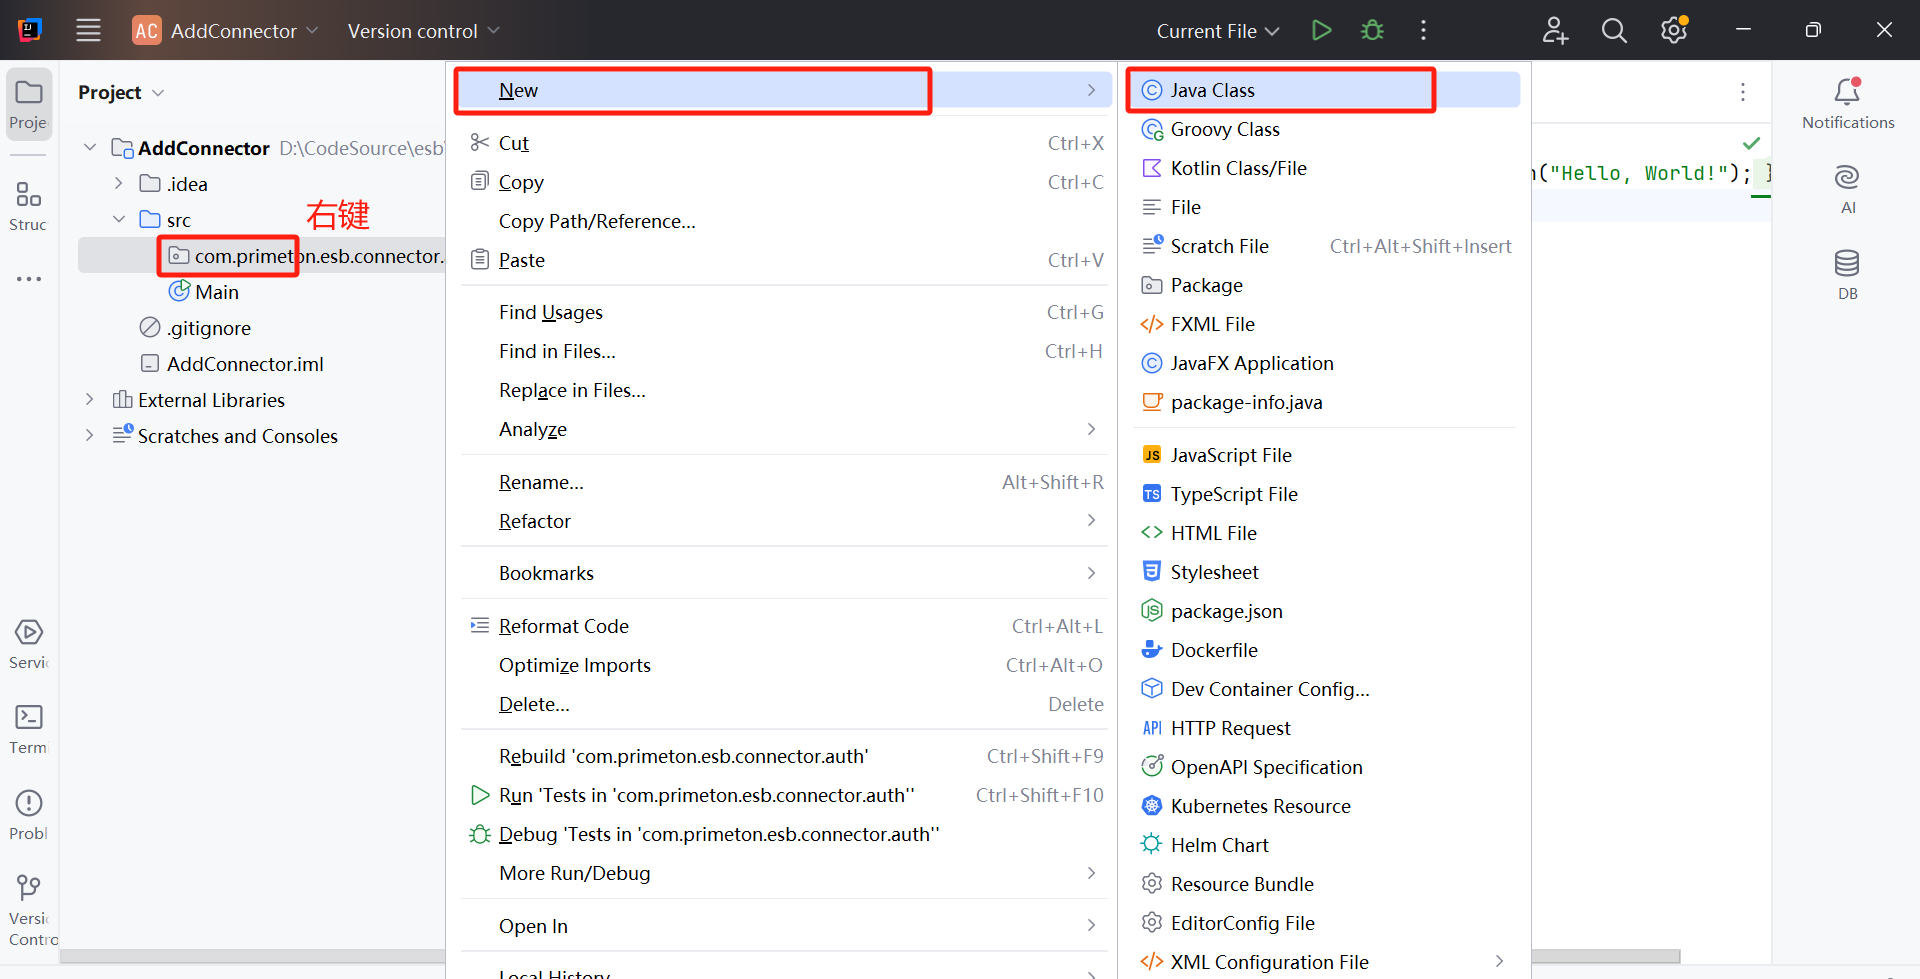The image size is (1920, 979).
Task: Open the AI assistant tool window
Action: point(1847,188)
